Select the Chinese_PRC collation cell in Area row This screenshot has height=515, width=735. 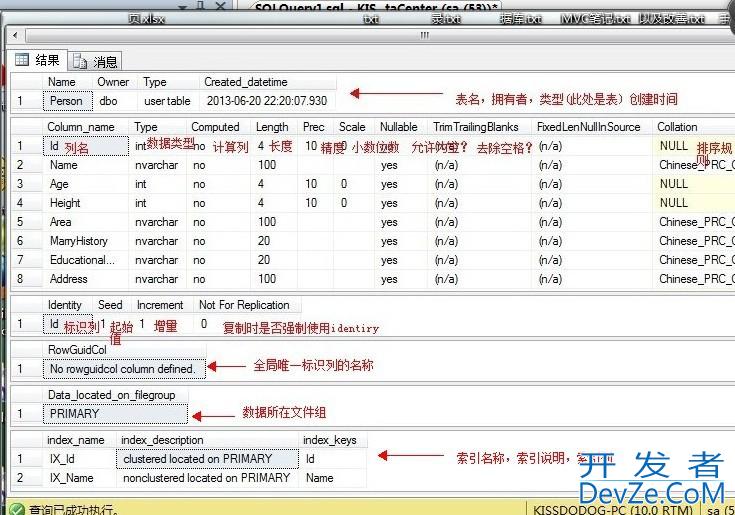point(693,222)
